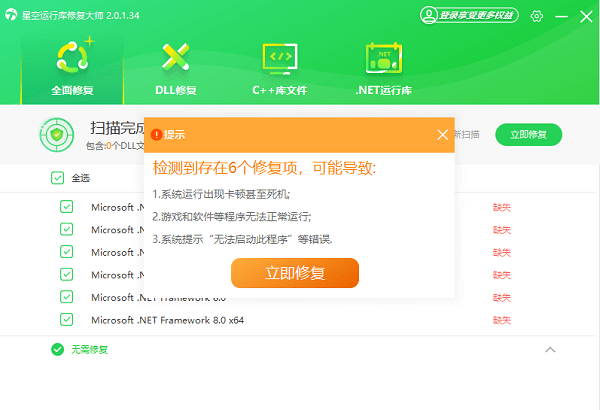This screenshot has width=600, height=410.
Task: Expand the 无需修复 section with chevron
Action: pyautogui.click(x=549, y=349)
